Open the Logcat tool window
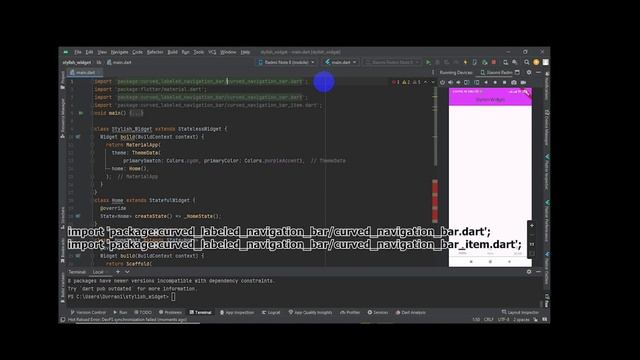Screen dimensions: 640x360 click(x=271, y=312)
